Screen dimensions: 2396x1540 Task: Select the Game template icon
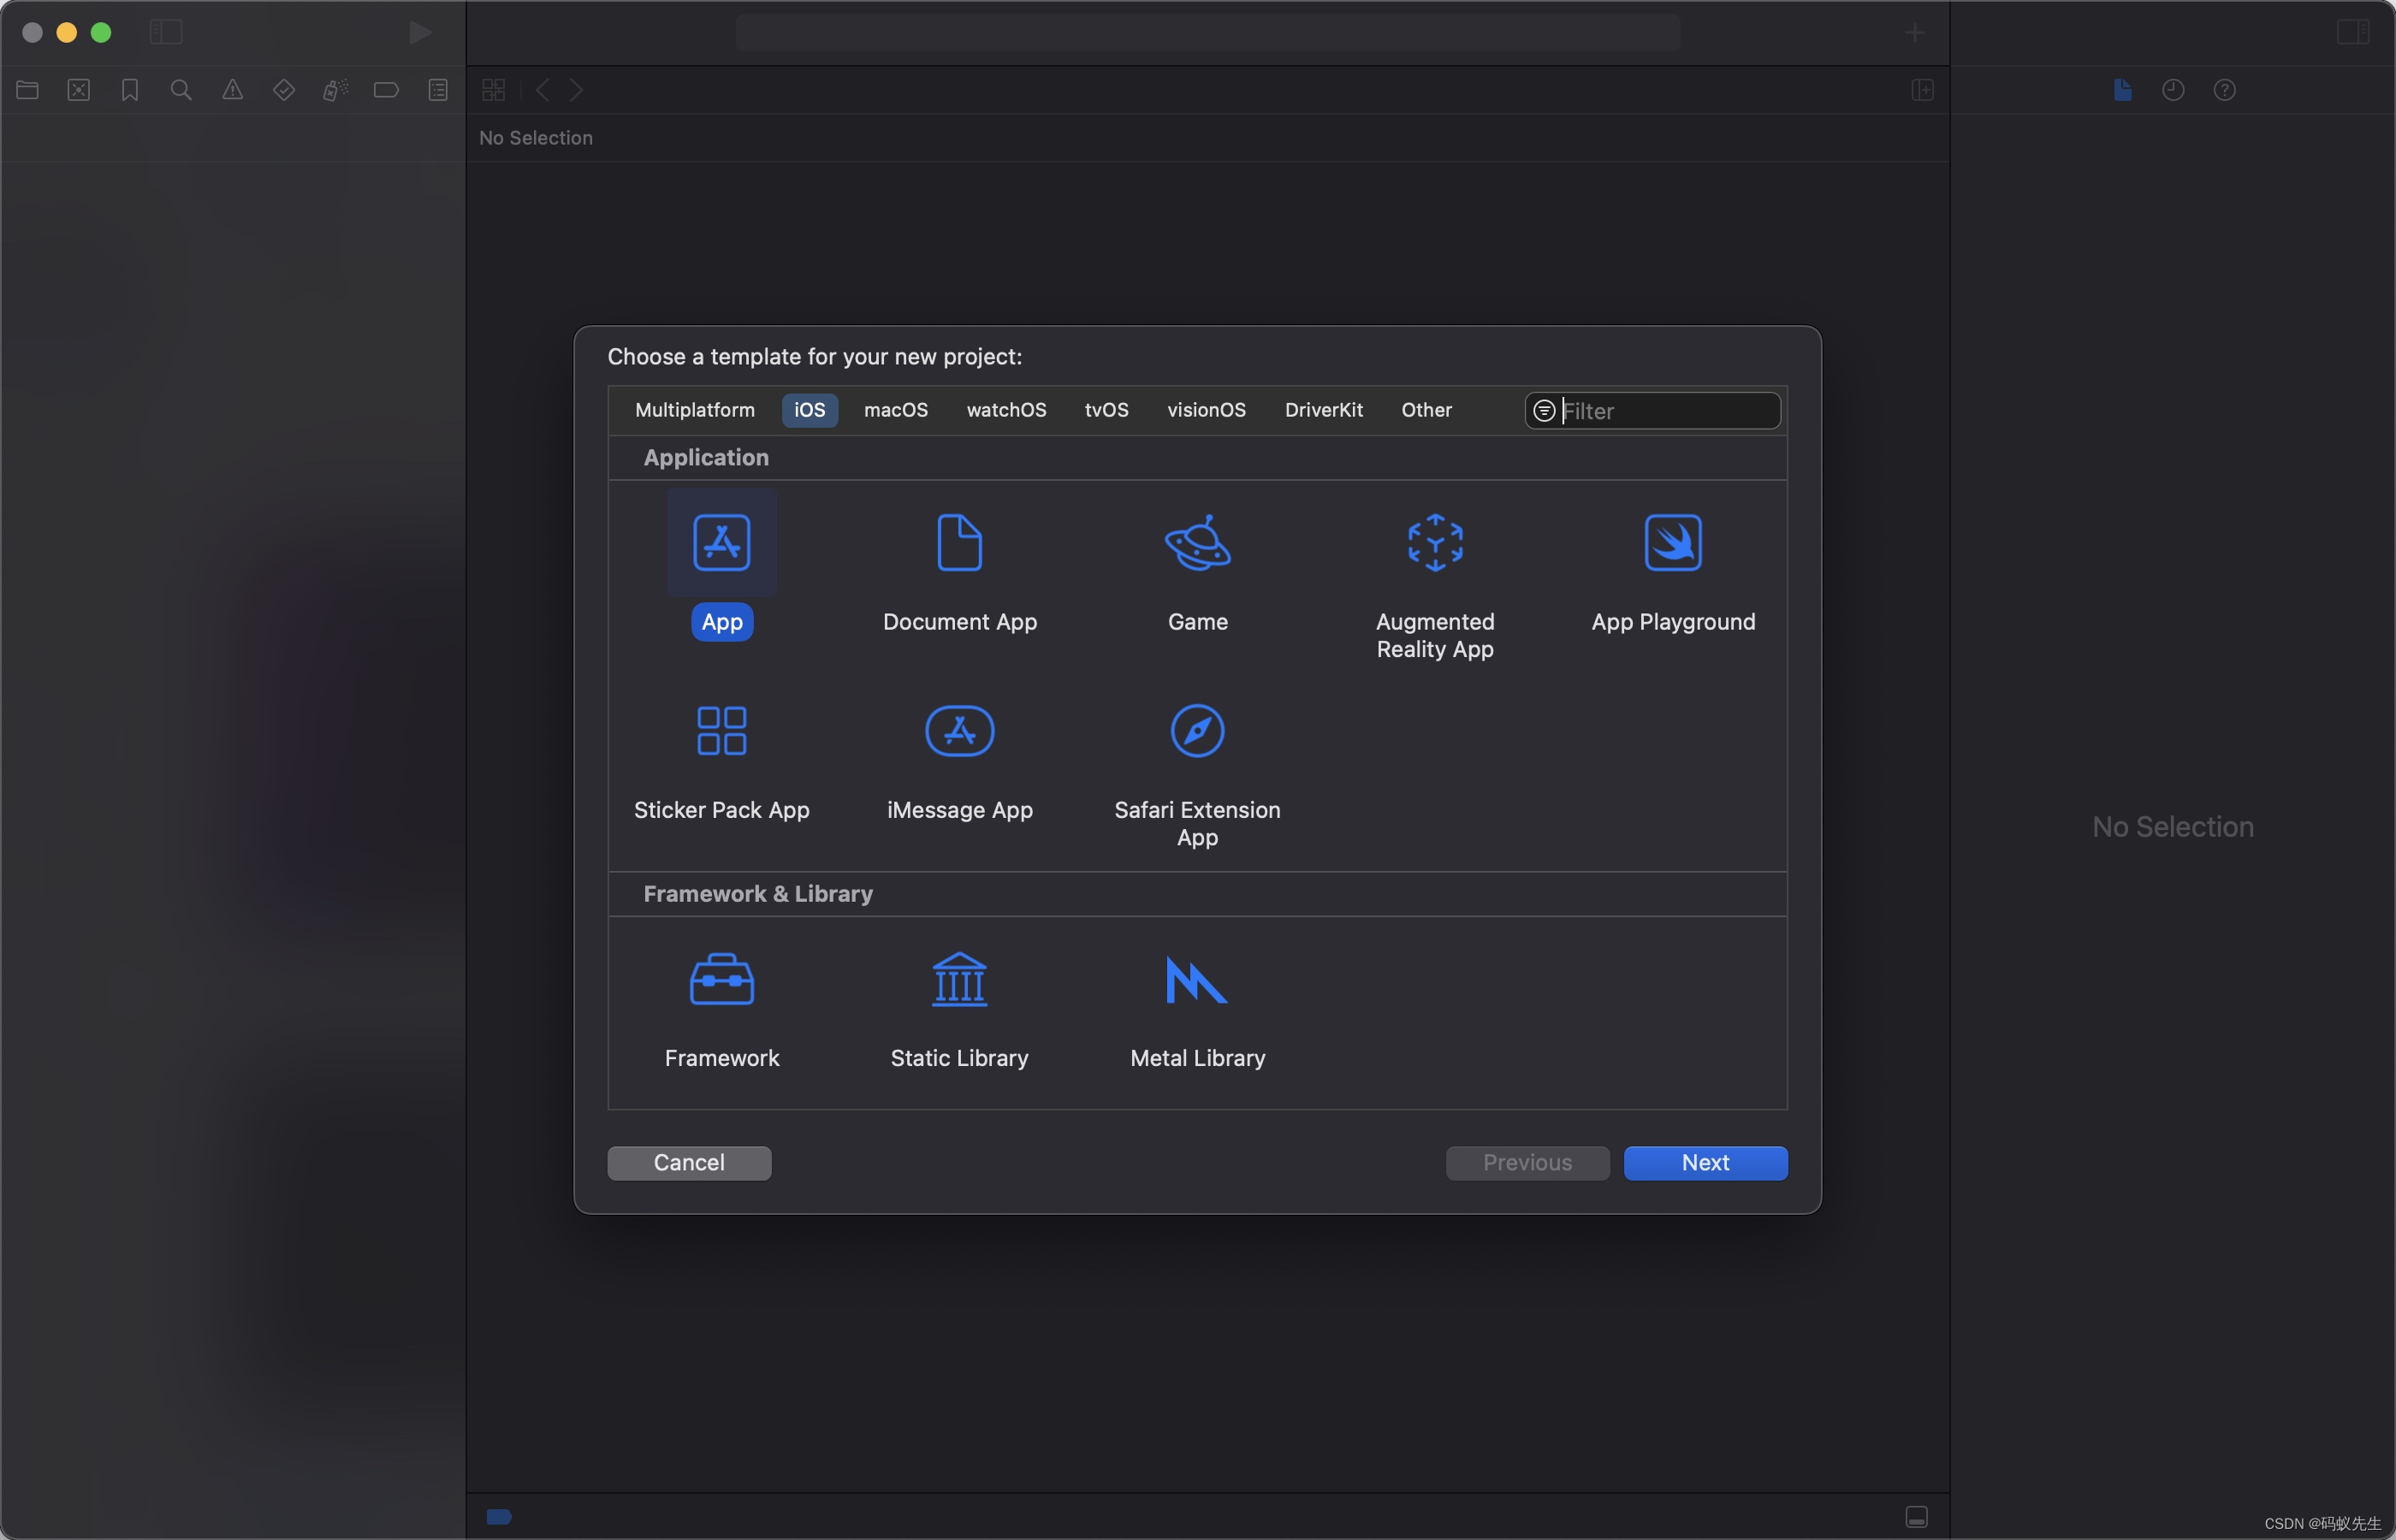pos(1196,542)
